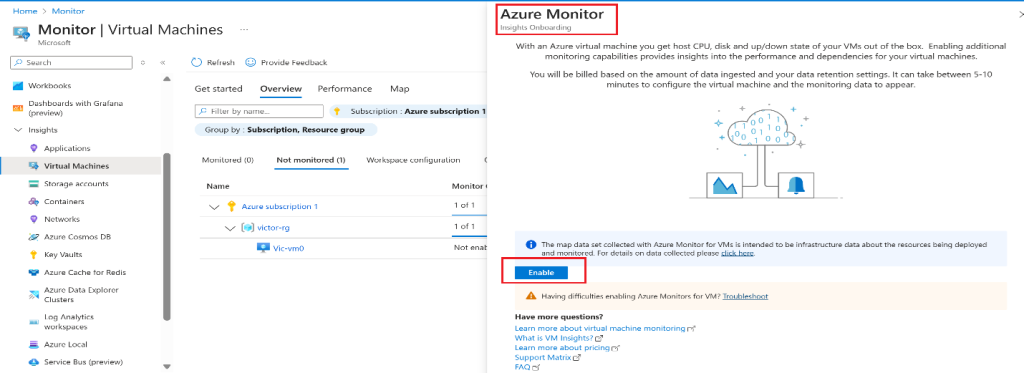Click the Troubleshoot link
Viewport: 1024px width, 373px height.
coord(745,296)
